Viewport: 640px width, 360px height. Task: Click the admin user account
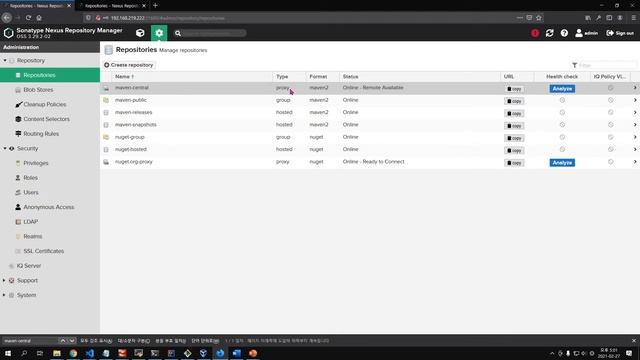pos(587,33)
